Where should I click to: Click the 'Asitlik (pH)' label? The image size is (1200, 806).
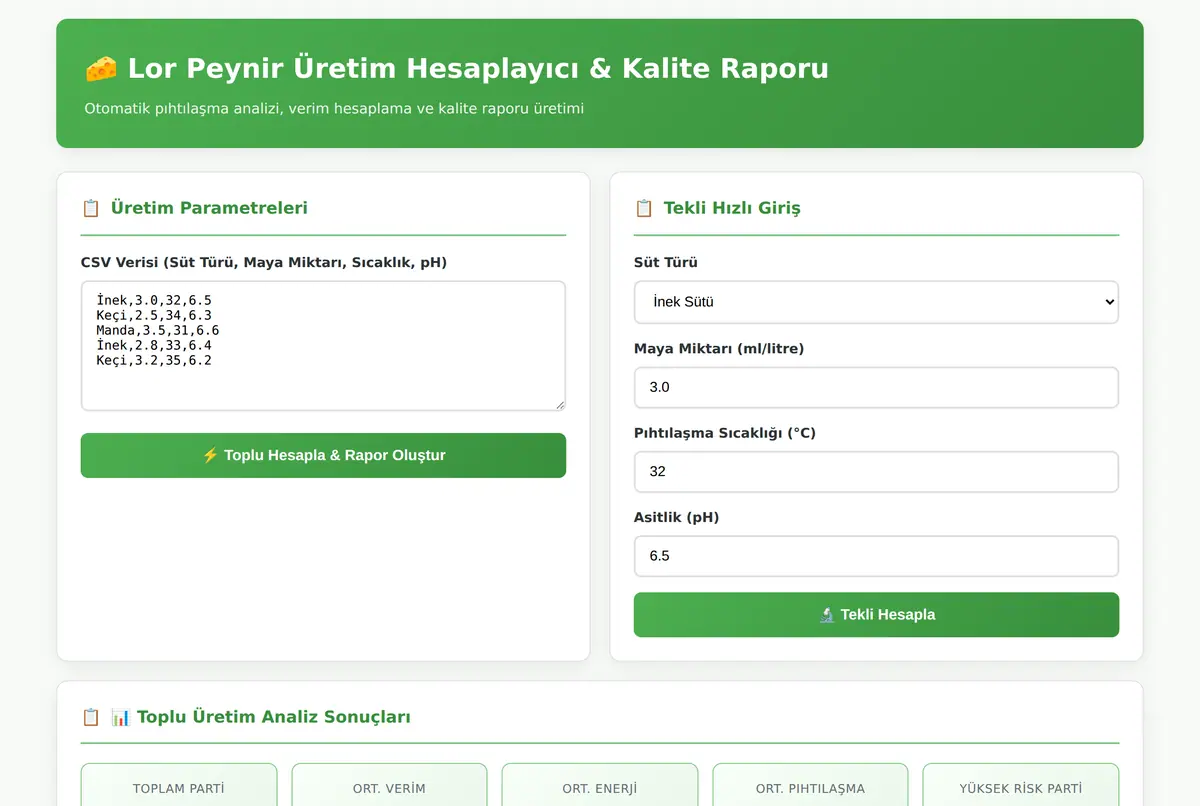[x=676, y=517]
